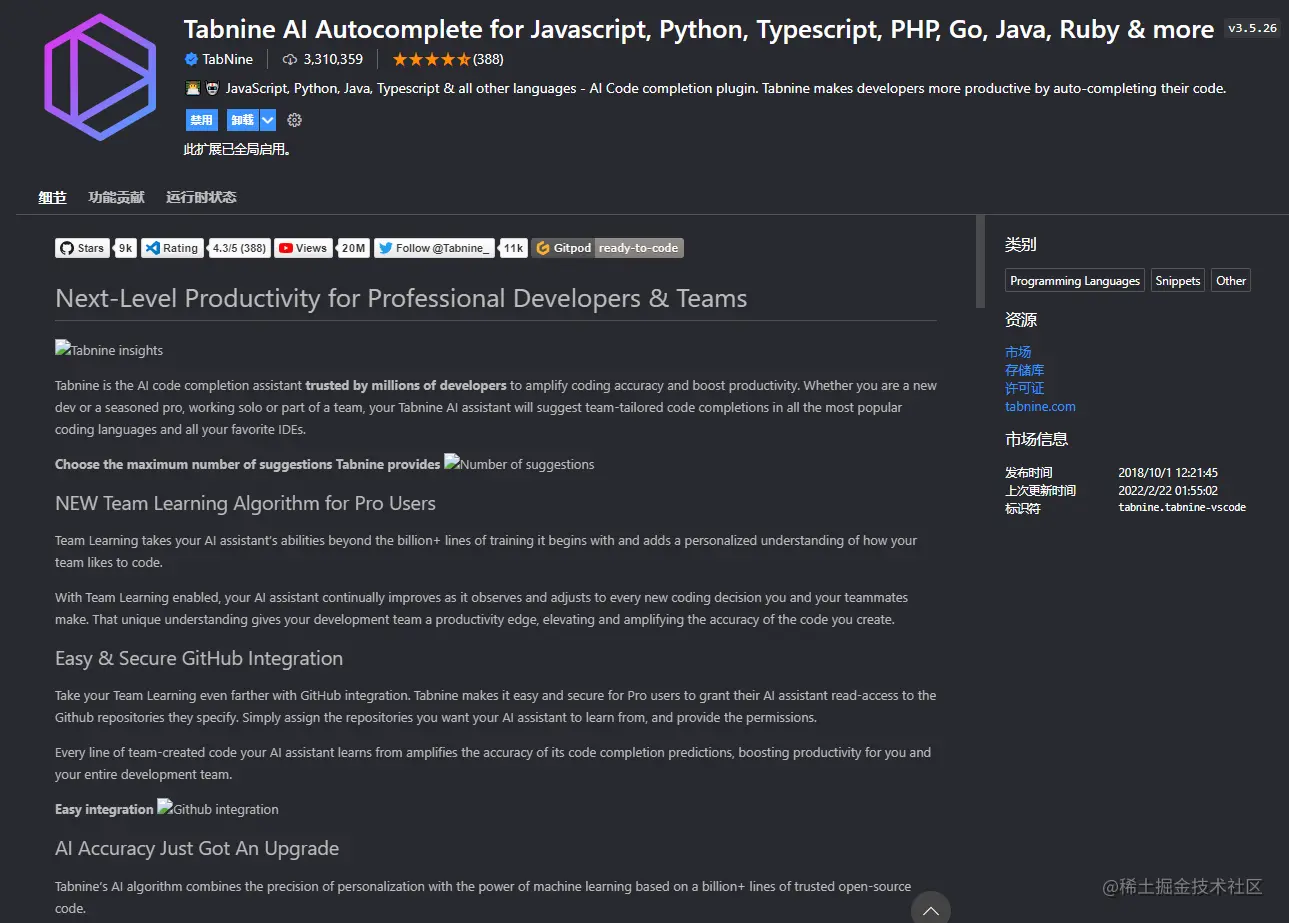Click the verified publisher badge beside TabNine
This screenshot has width=1289, height=923.
191,59
